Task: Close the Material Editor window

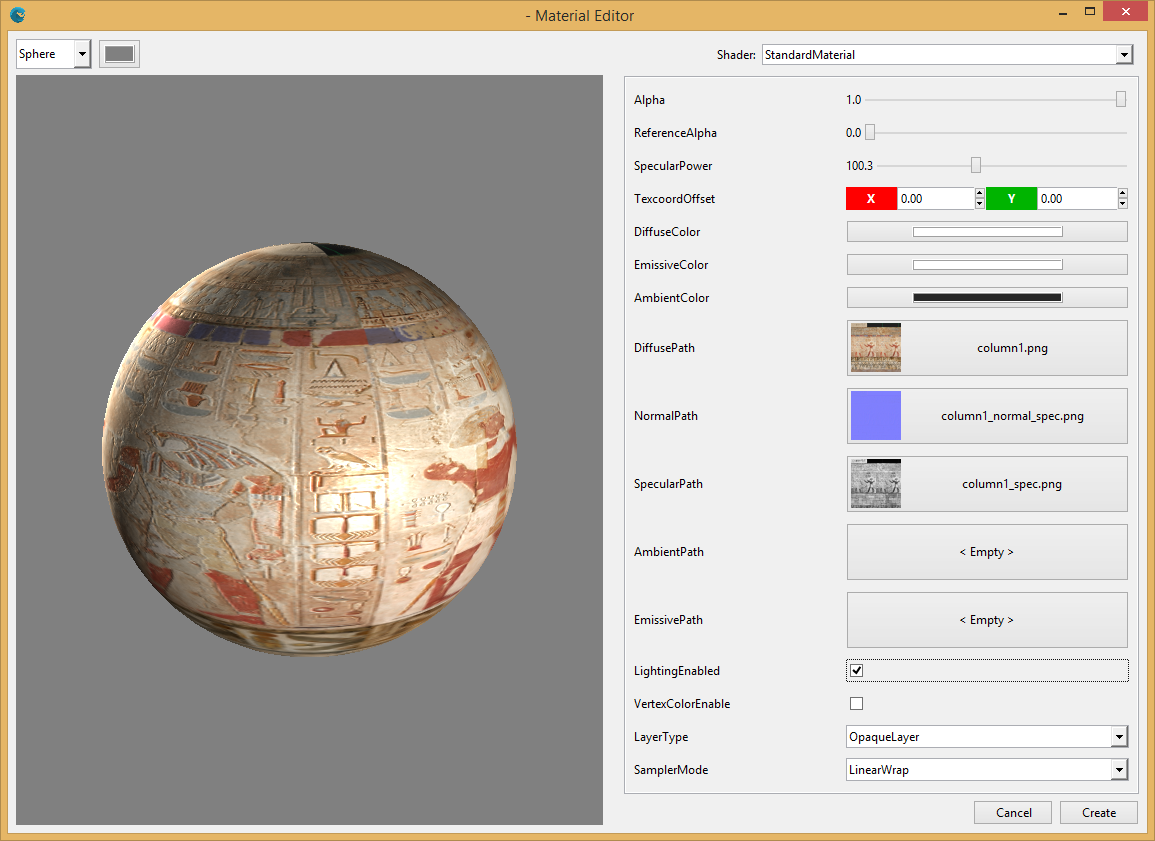Action: tap(1126, 11)
